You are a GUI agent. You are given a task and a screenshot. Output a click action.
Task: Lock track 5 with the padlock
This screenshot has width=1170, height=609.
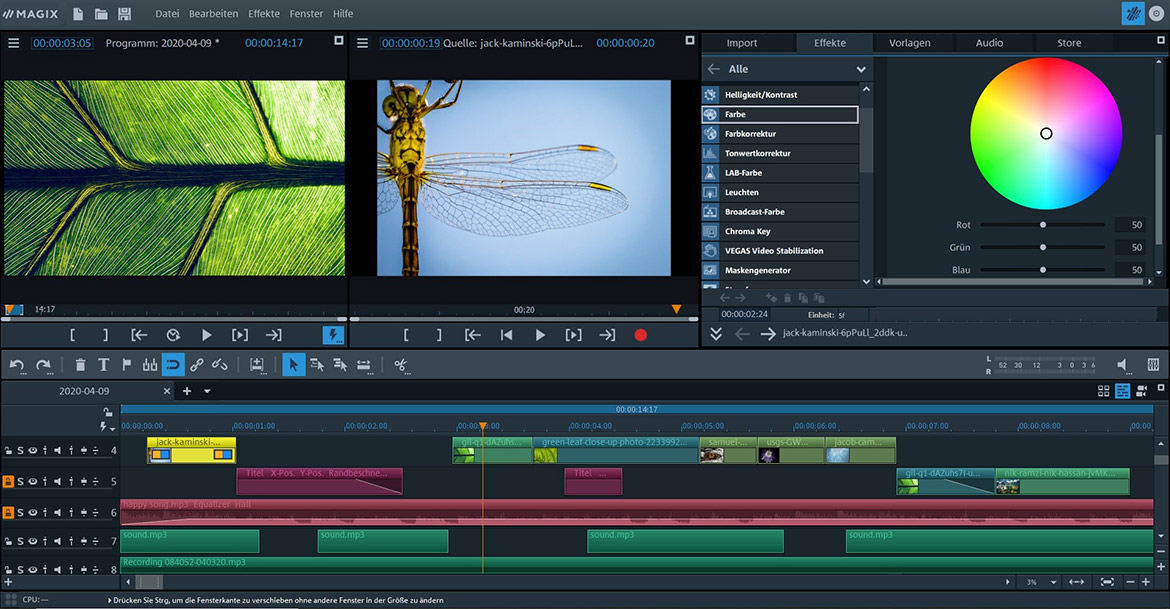8,481
